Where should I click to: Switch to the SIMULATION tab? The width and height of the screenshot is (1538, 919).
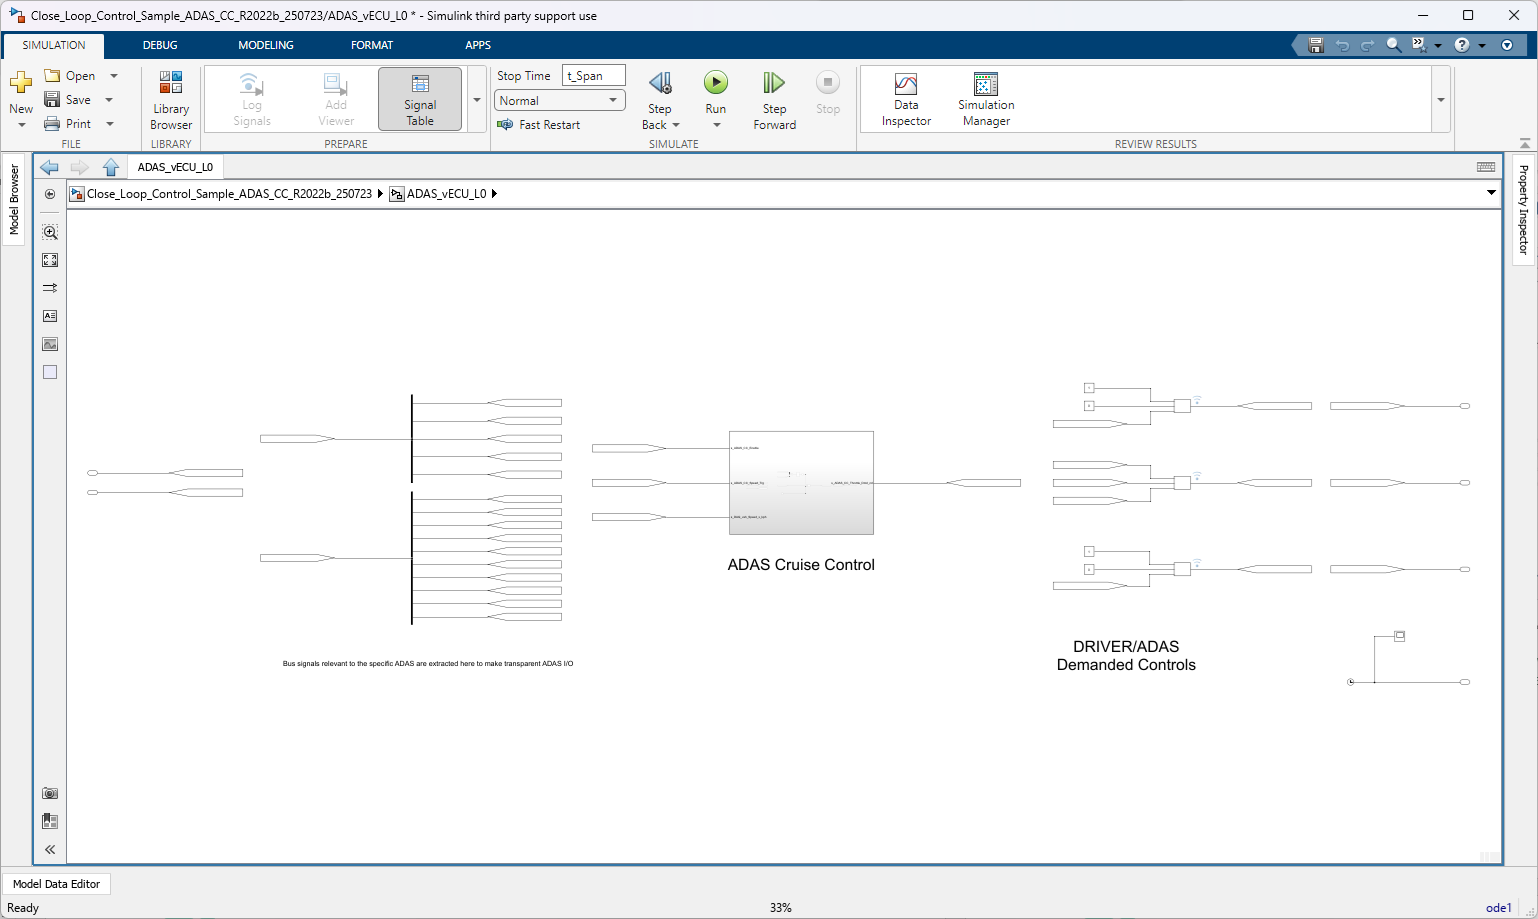54,45
